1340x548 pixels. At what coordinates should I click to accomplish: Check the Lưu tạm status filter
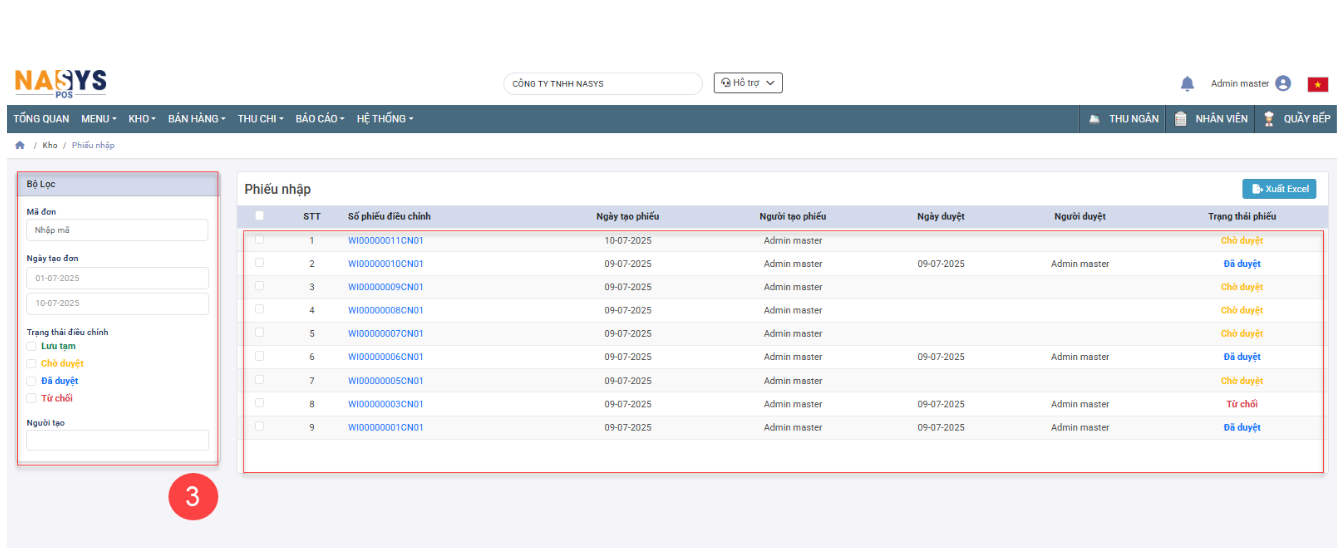[x=31, y=346]
